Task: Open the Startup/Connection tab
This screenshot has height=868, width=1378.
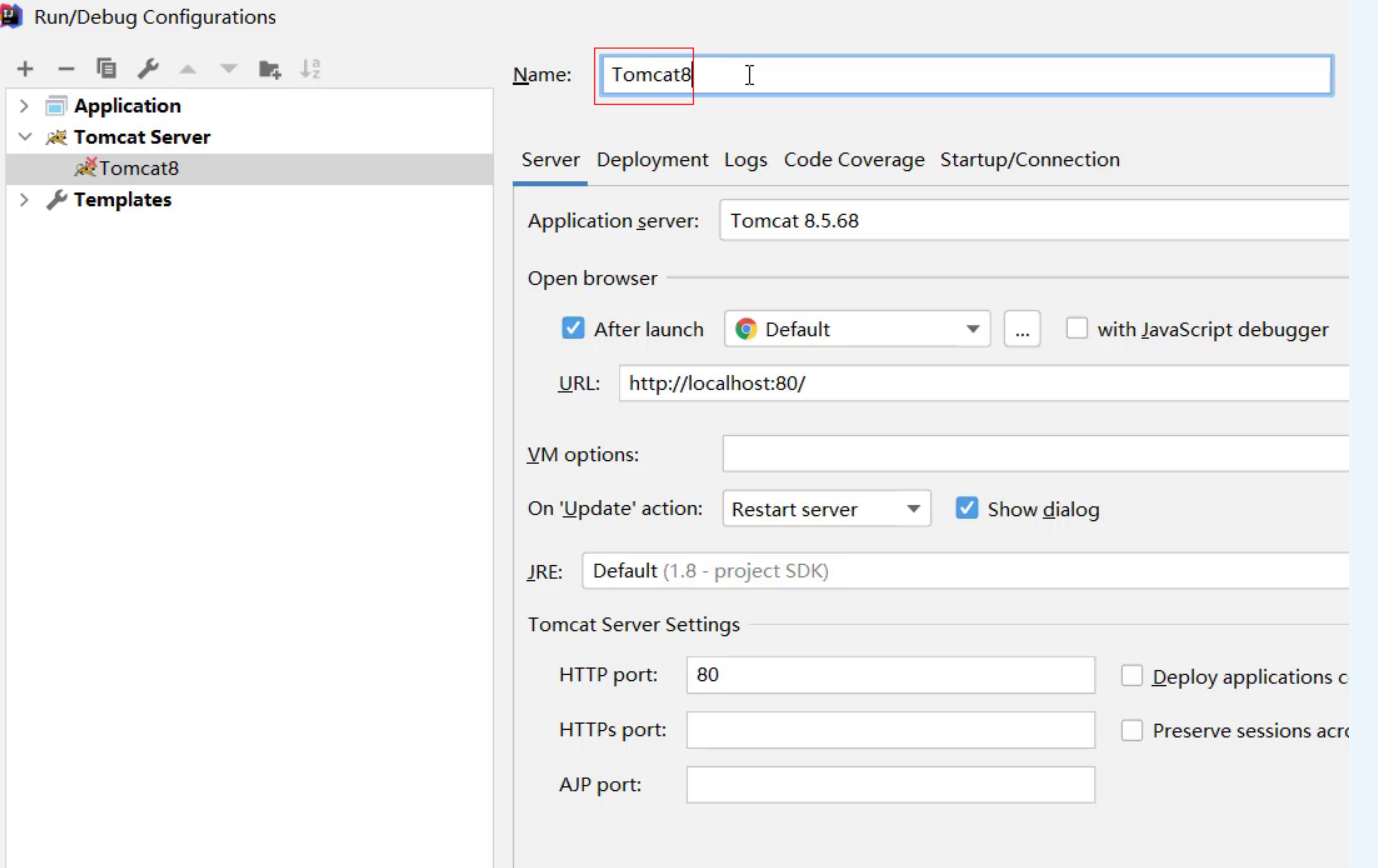Action: (1030, 160)
